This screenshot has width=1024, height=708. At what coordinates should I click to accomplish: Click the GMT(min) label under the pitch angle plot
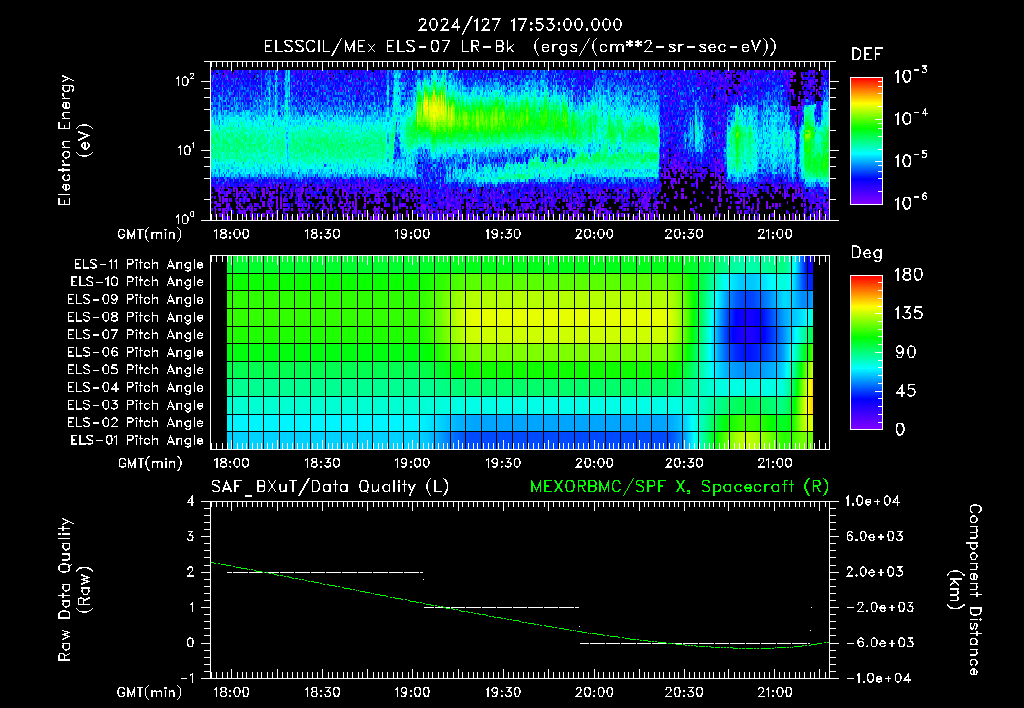click(x=150, y=463)
